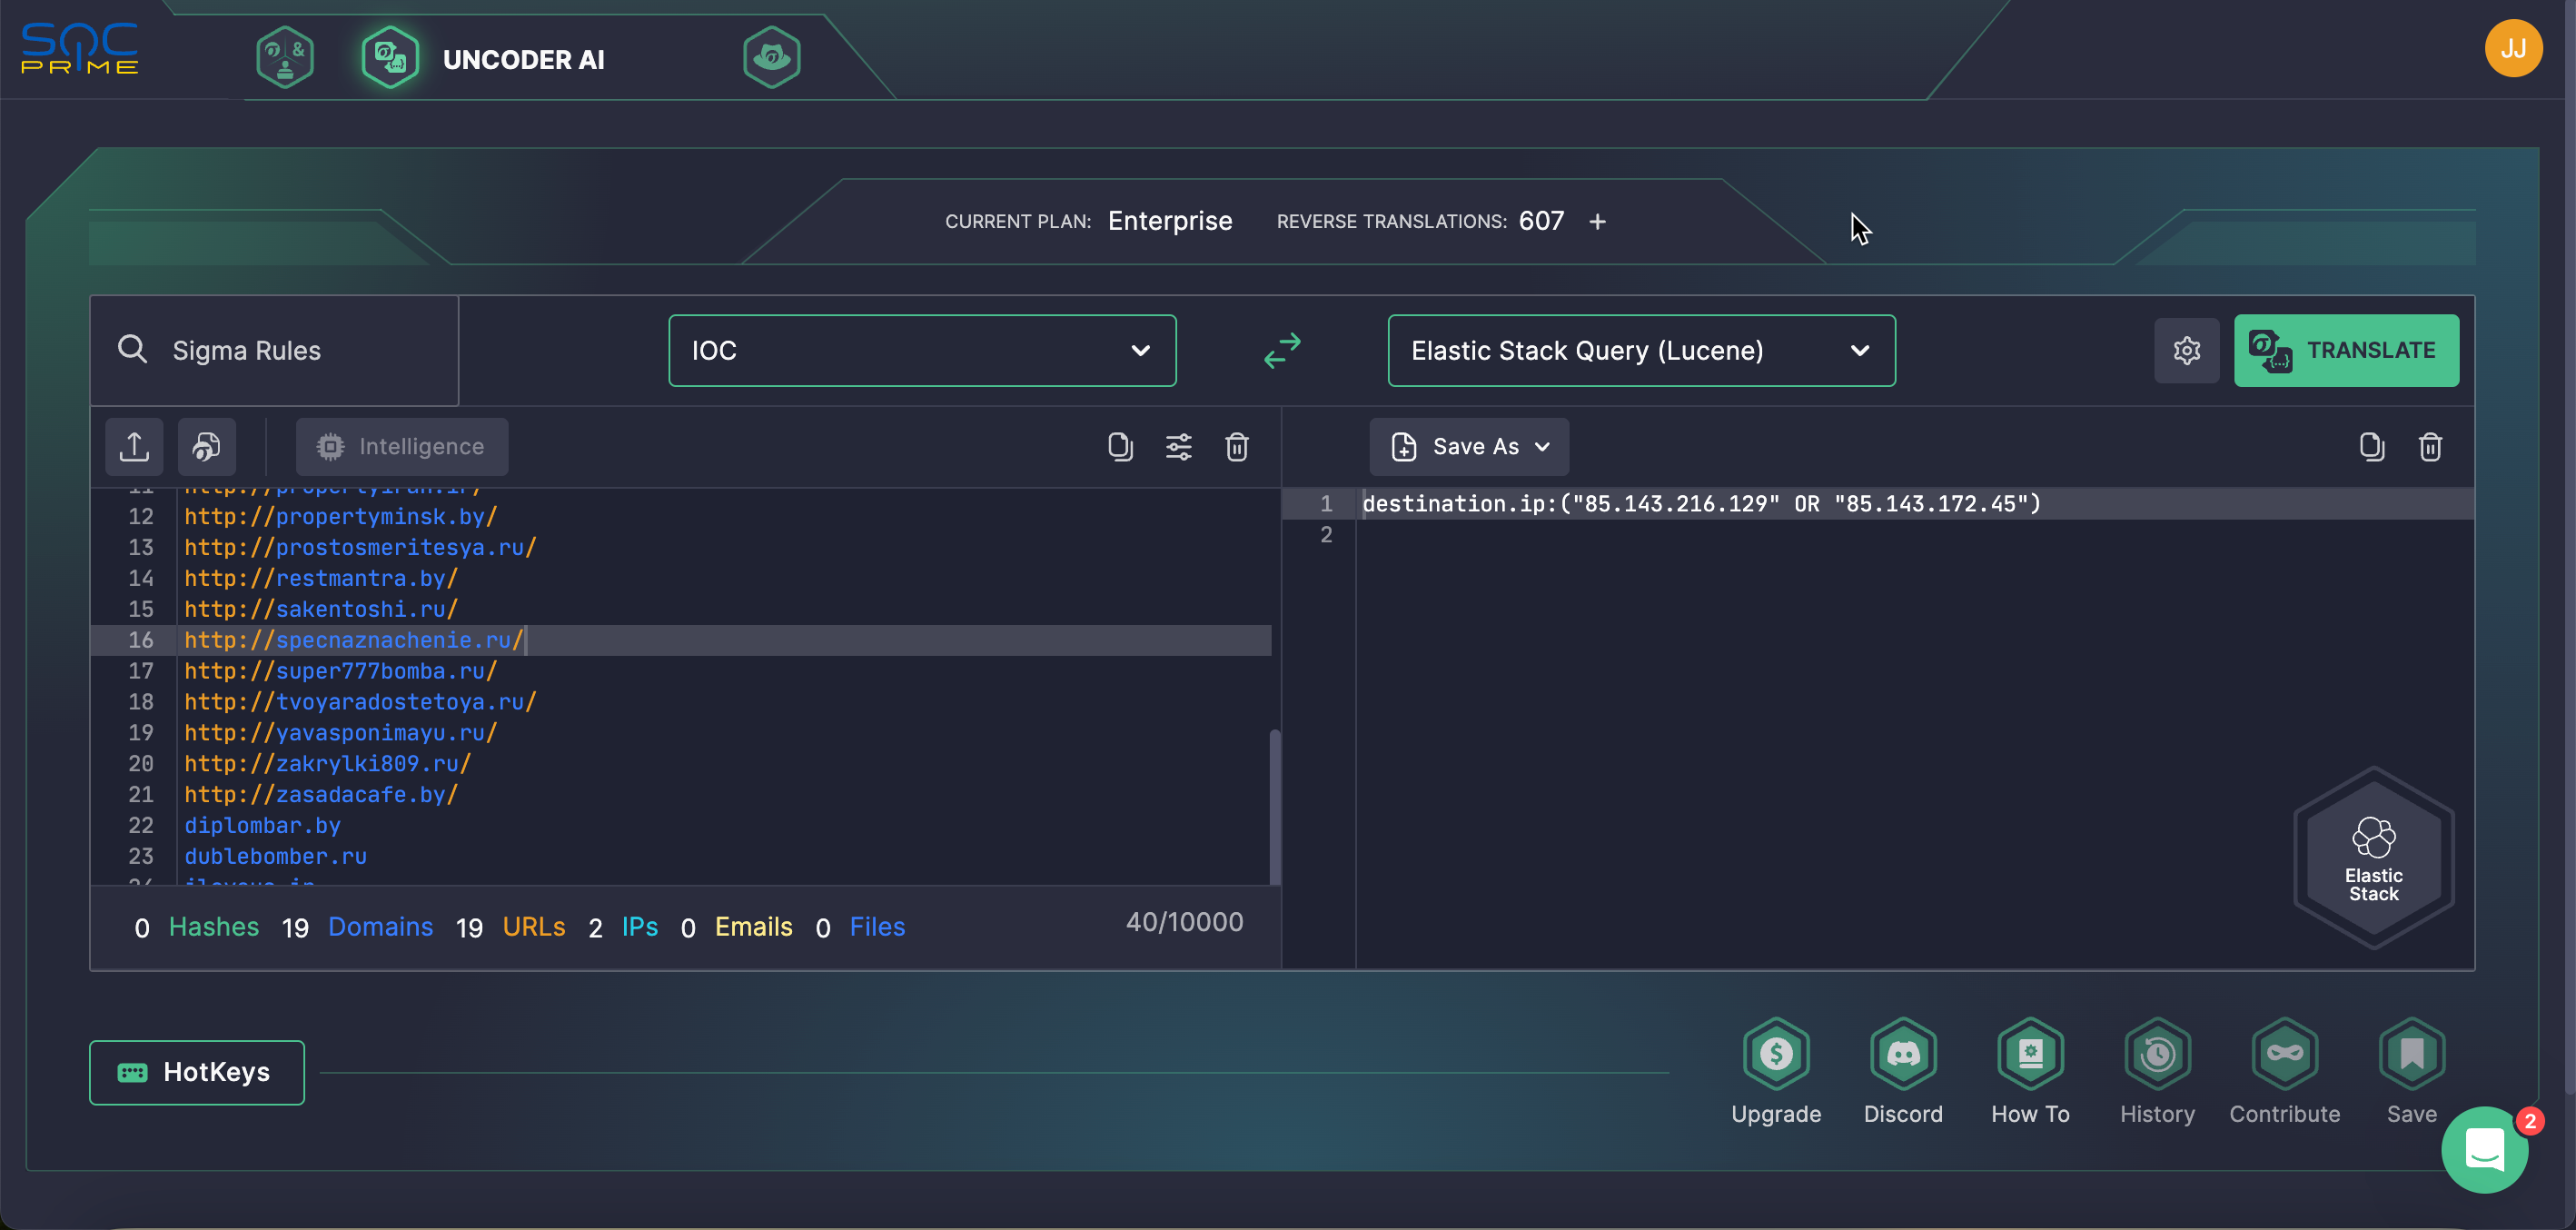Open the Save As dropdown
This screenshot has width=2576, height=1230.
click(1469, 446)
